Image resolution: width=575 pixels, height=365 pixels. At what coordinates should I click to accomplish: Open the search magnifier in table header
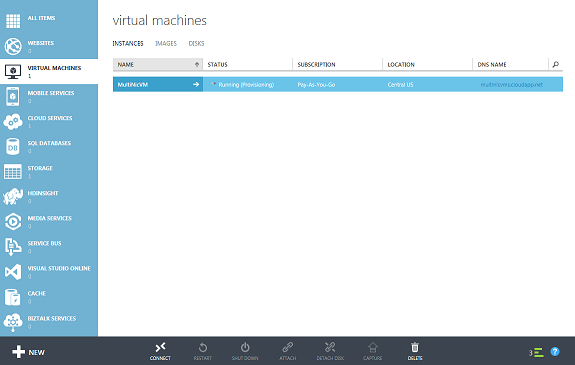(x=556, y=65)
